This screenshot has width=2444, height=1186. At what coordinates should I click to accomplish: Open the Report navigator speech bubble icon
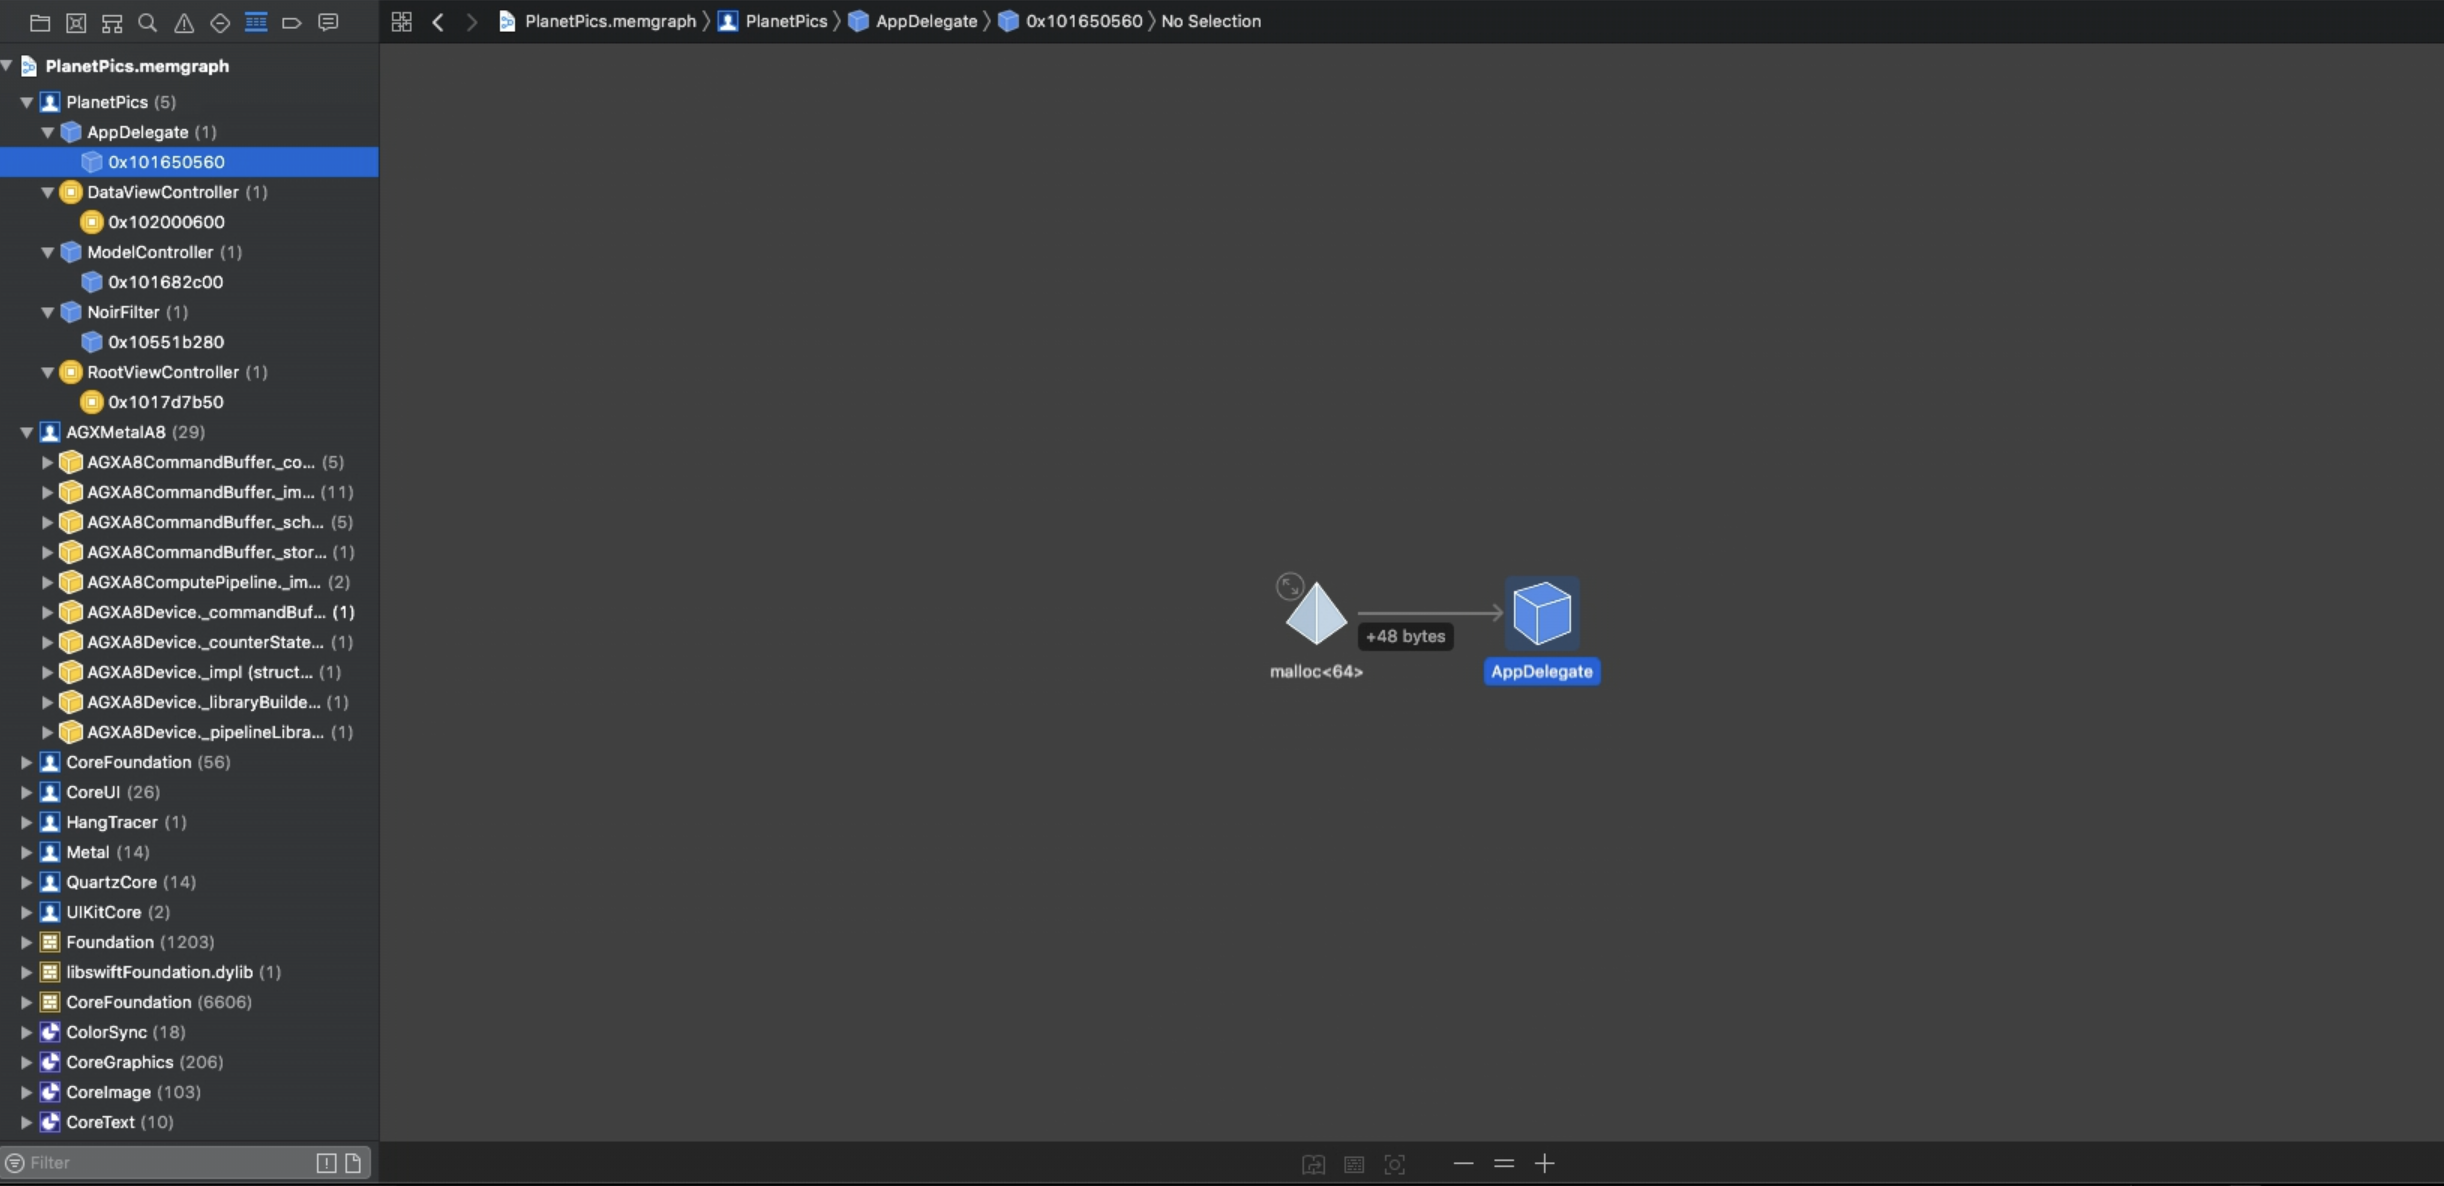328,22
